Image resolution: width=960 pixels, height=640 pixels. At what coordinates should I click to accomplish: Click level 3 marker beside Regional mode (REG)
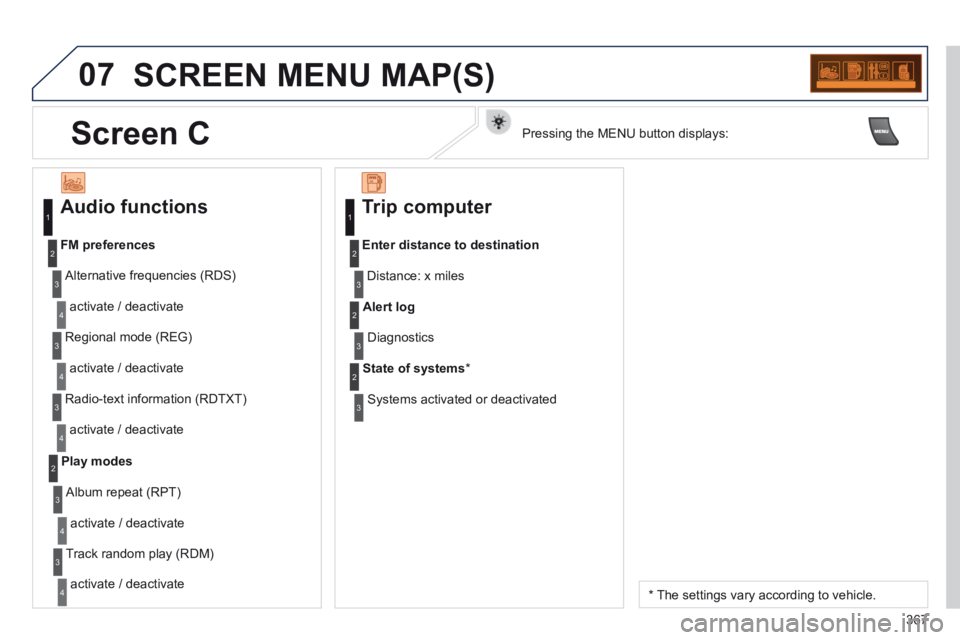pyautogui.click(x=57, y=345)
